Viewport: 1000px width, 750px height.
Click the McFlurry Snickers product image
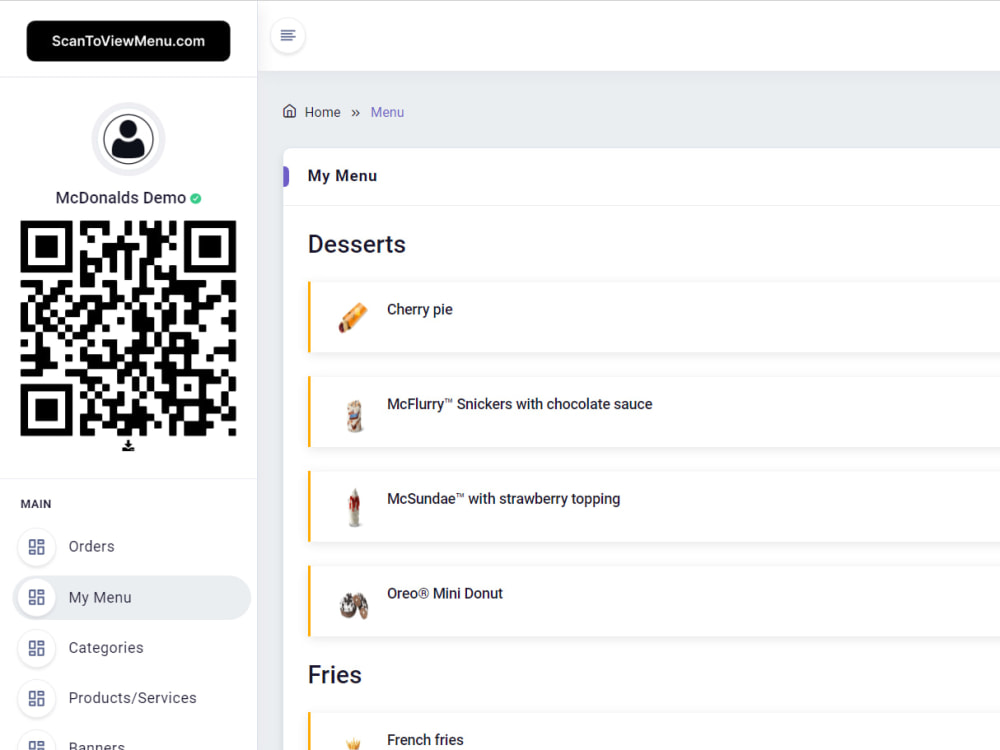coord(355,416)
